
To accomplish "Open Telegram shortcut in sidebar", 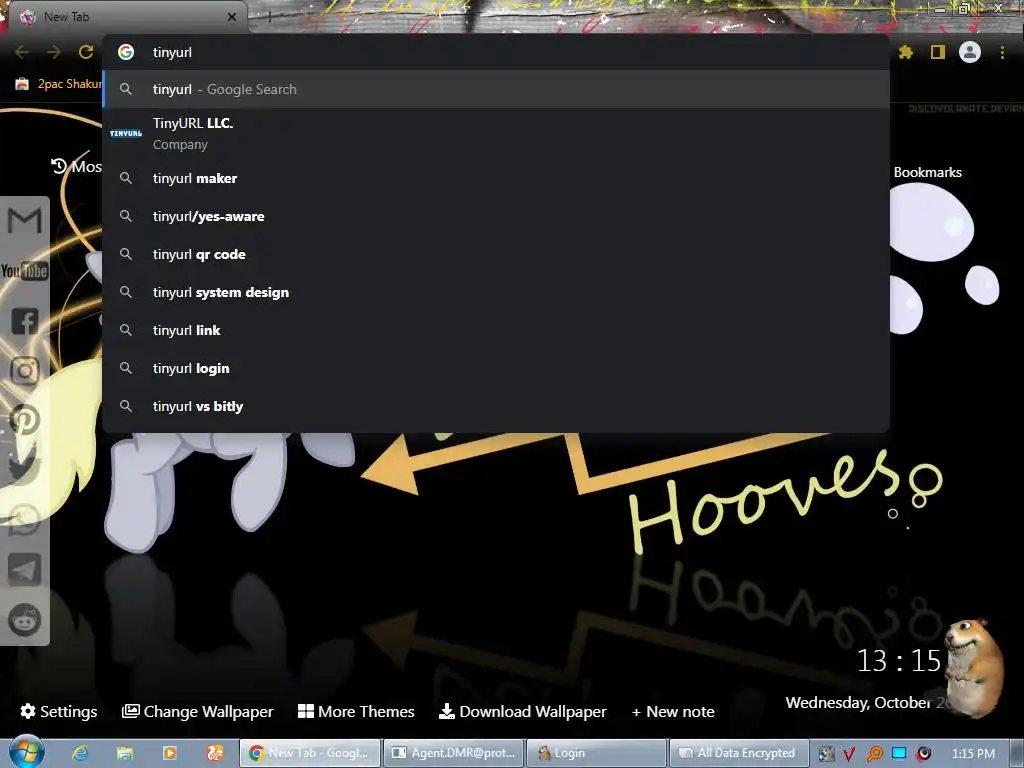I will pos(25,569).
